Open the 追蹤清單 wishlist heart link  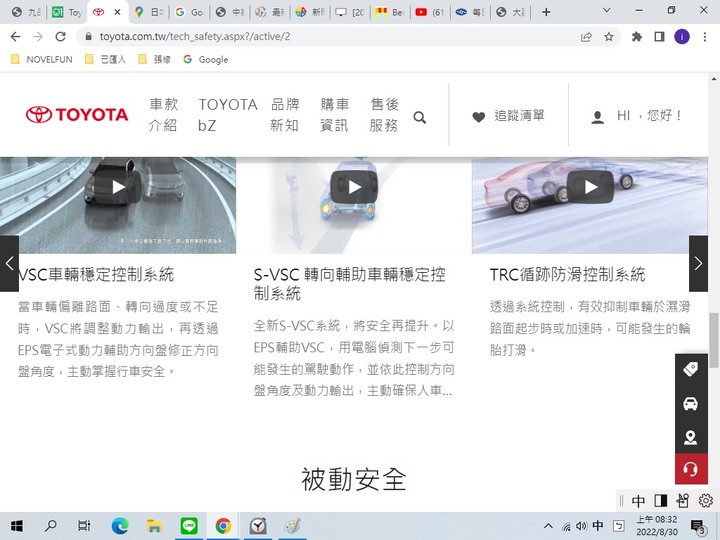click(508, 116)
